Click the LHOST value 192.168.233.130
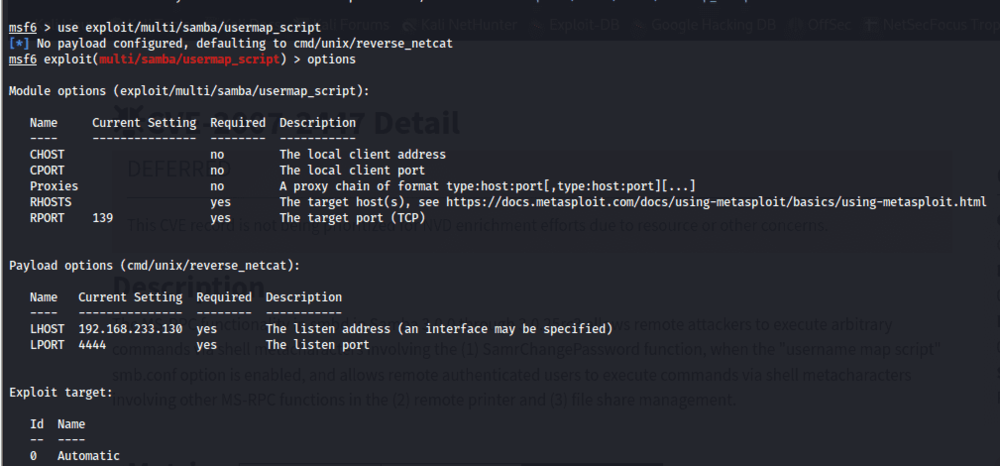This screenshot has width=1000, height=466. (x=130, y=329)
